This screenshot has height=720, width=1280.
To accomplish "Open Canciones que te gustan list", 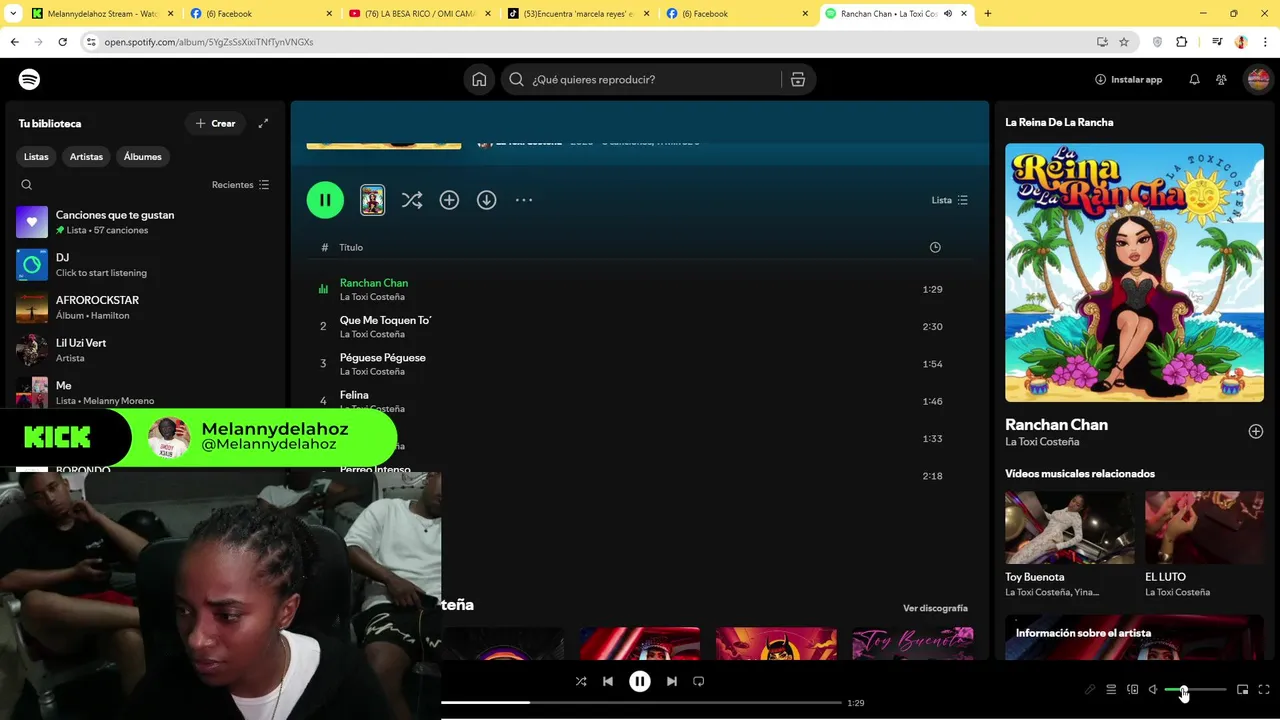I will 143,222.
